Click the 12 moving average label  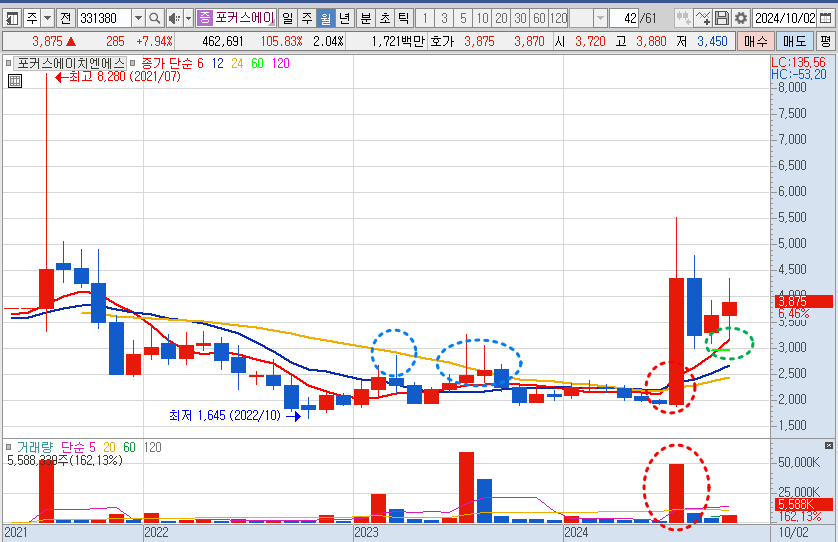[x=218, y=64]
